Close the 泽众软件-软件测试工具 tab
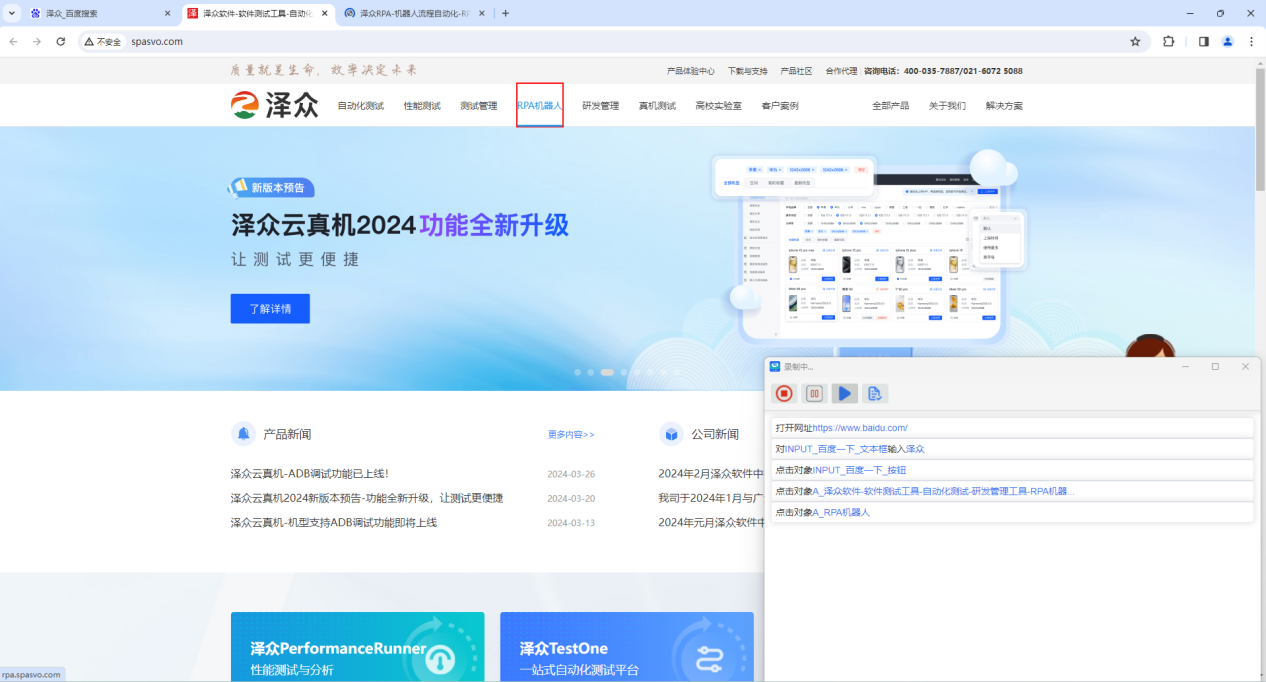 (x=324, y=13)
